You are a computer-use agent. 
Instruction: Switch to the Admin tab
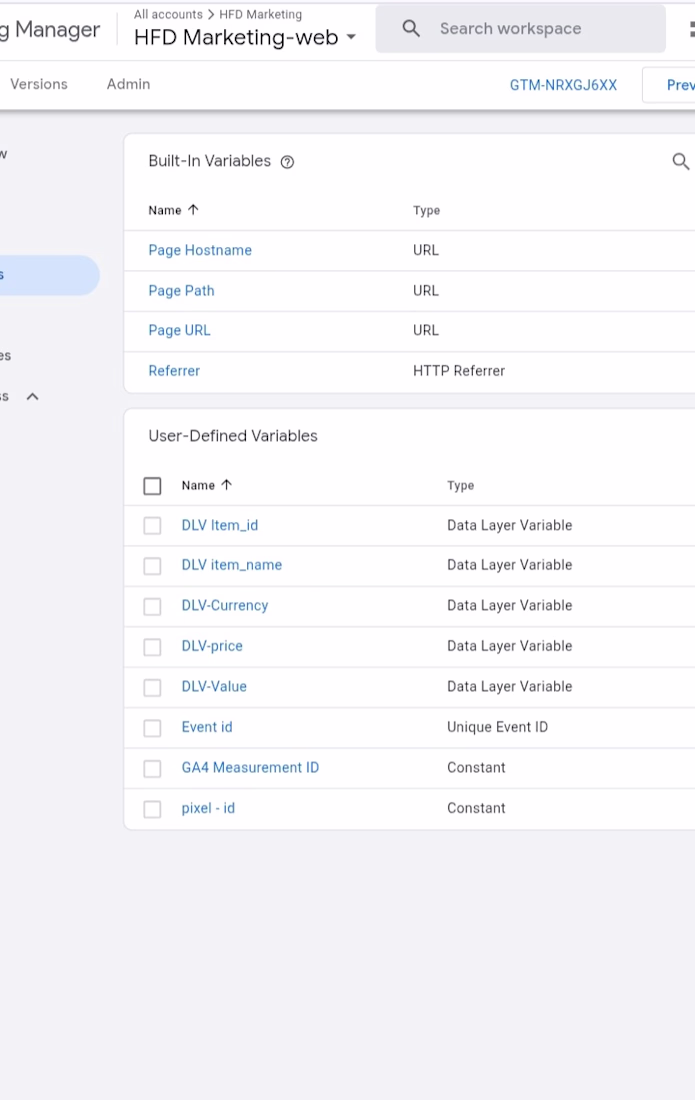(128, 84)
